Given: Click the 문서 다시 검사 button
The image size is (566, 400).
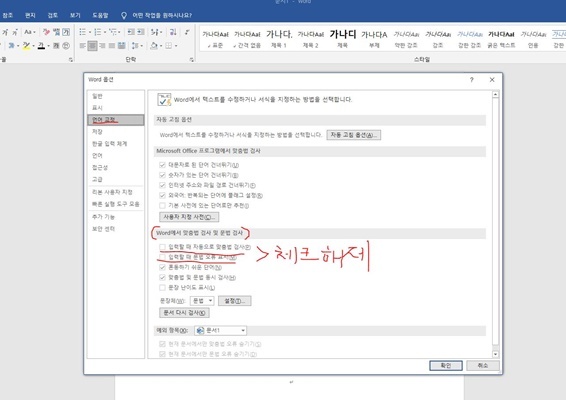Looking at the screenshot, I should pos(184,313).
